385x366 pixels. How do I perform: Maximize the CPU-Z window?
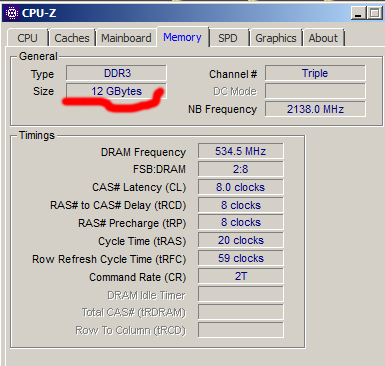[x=374, y=13]
